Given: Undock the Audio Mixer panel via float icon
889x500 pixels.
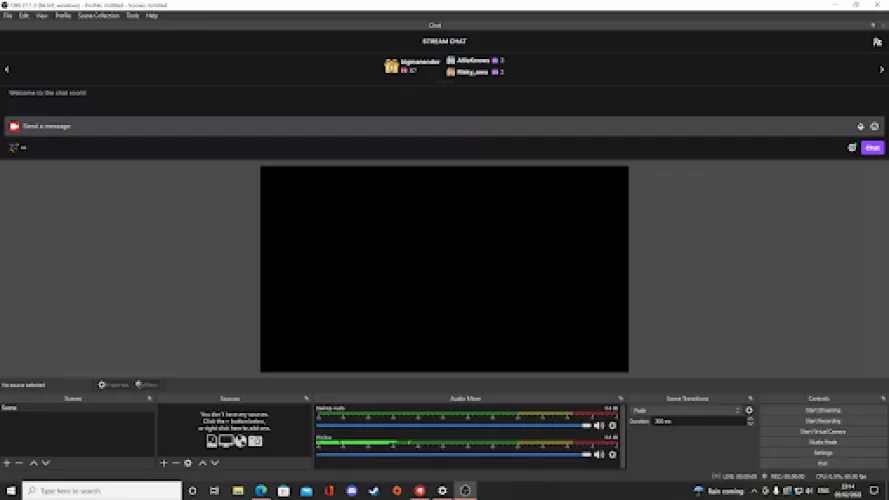Looking at the screenshot, I should pos(621,399).
